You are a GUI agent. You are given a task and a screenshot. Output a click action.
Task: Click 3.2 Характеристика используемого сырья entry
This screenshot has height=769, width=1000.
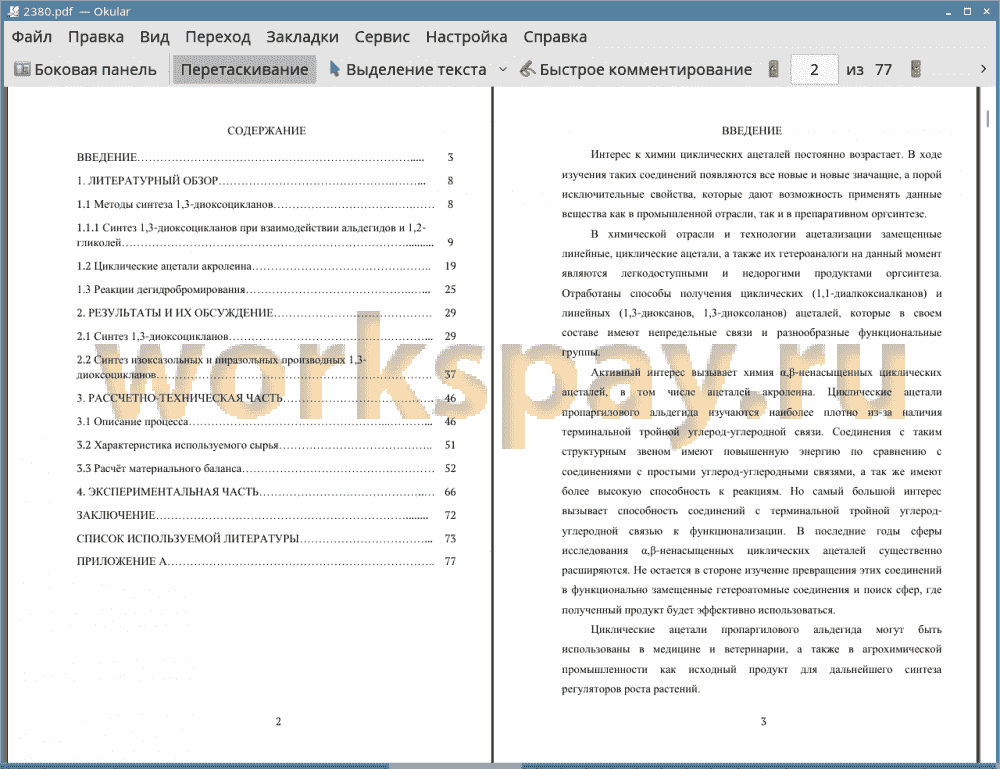266,445
